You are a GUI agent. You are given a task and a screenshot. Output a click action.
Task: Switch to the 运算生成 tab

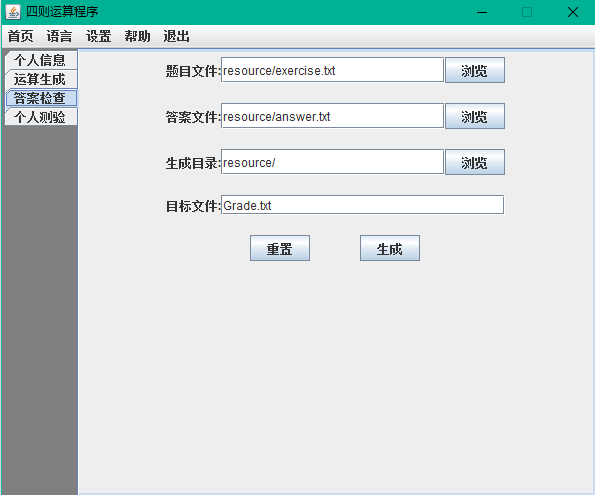41,79
